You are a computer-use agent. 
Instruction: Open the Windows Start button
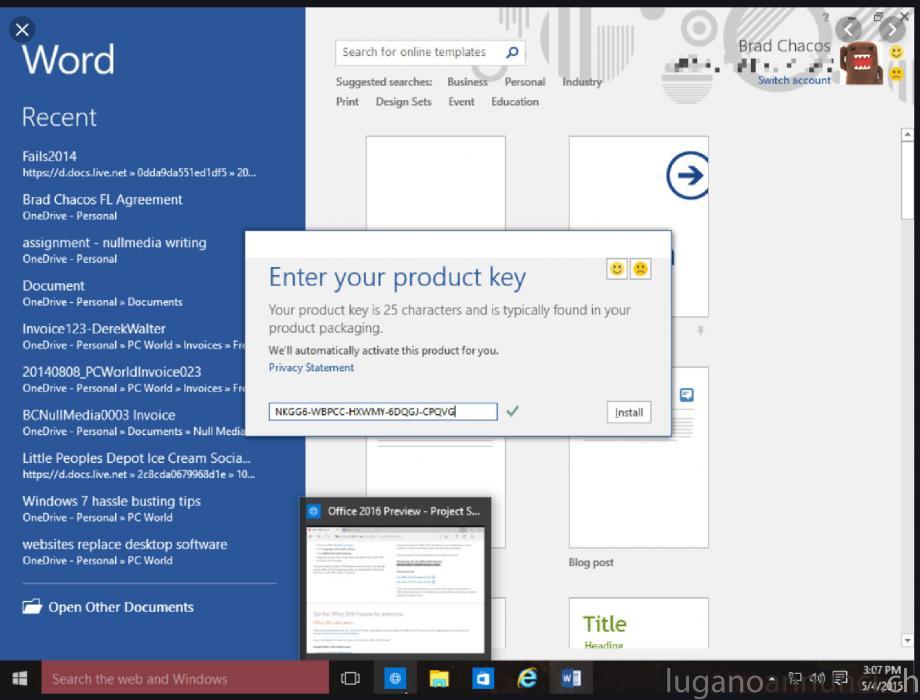tap(20, 679)
